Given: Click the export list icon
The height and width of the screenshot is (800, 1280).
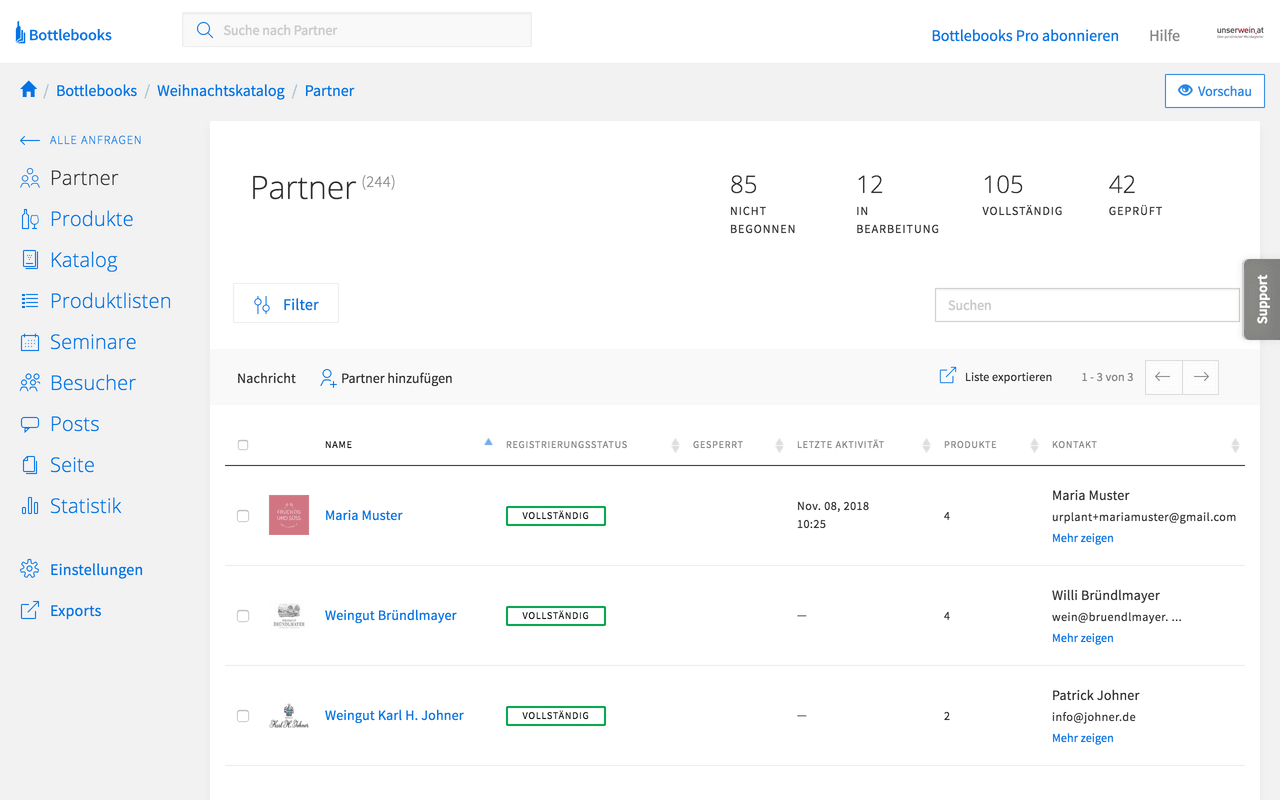Looking at the screenshot, I should tap(947, 376).
